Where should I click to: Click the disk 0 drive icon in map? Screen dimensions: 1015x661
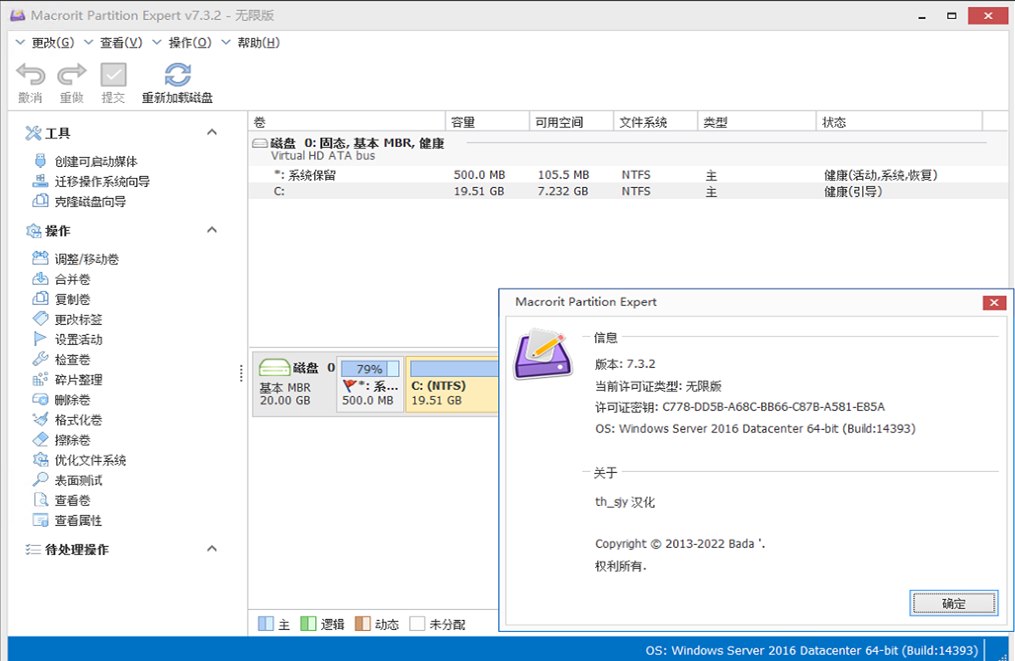pyautogui.click(x=274, y=368)
